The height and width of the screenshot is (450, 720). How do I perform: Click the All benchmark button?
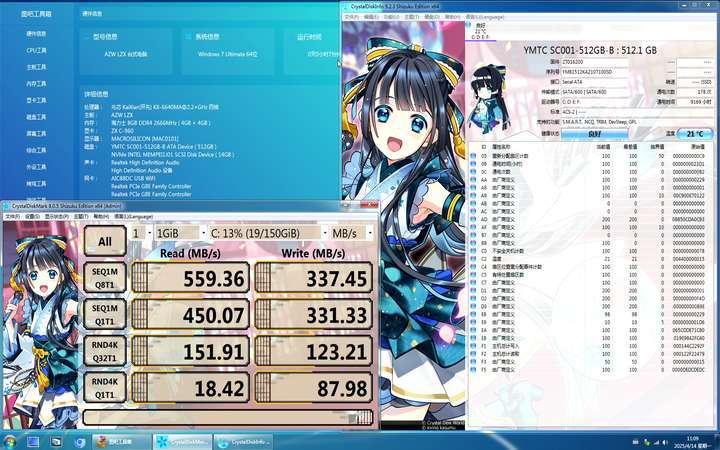click(x=105, y=241)
